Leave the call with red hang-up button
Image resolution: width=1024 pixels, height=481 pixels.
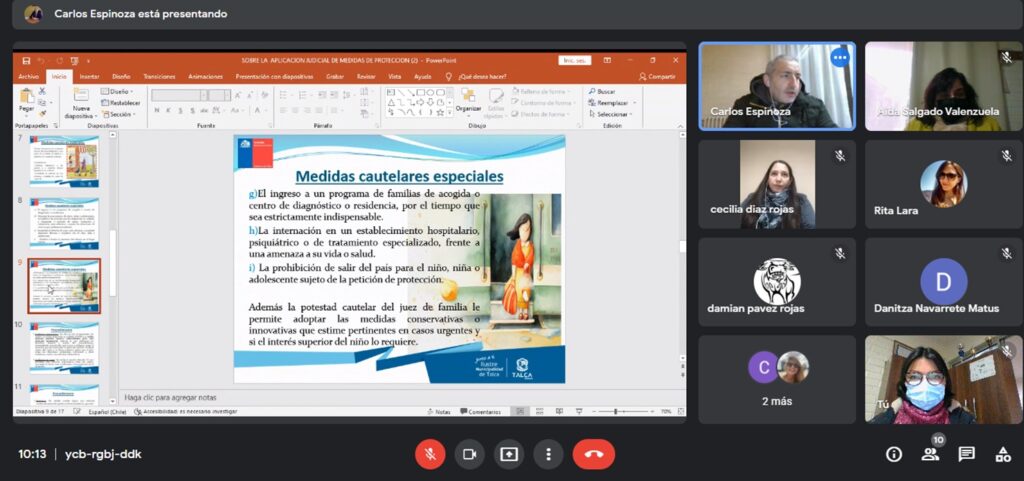[593, 454]
